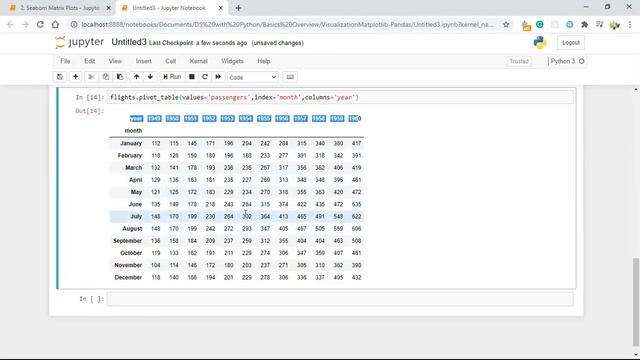640x360 pixels.
Task: Move selected cell down arrow
Action: coord(150,77)
